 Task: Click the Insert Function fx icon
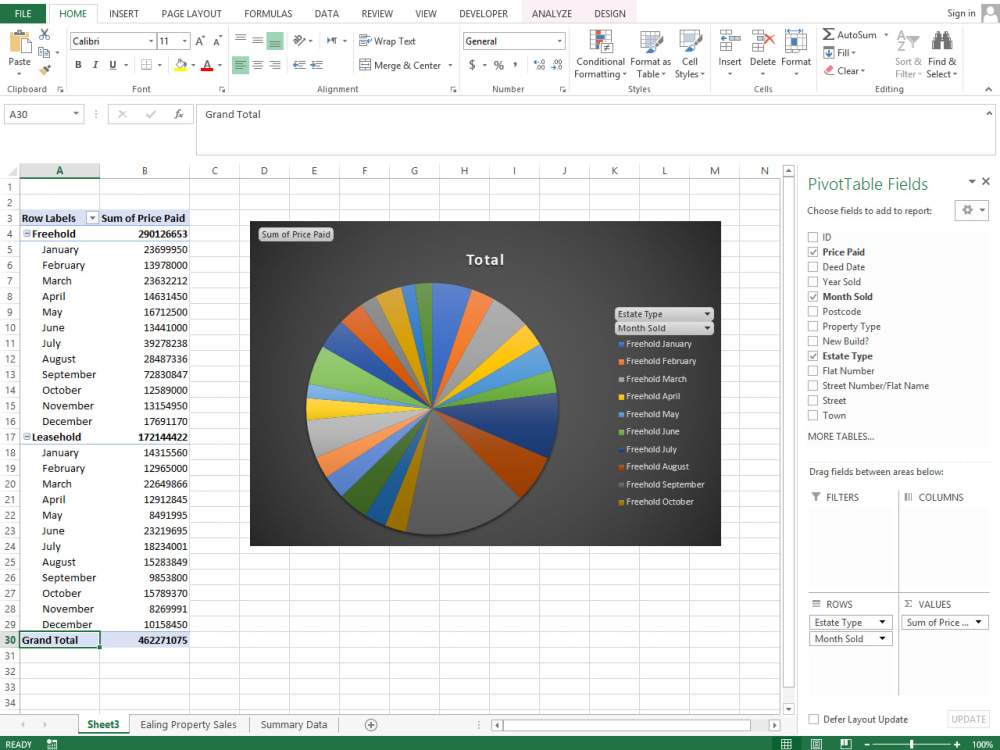[179, 114]
